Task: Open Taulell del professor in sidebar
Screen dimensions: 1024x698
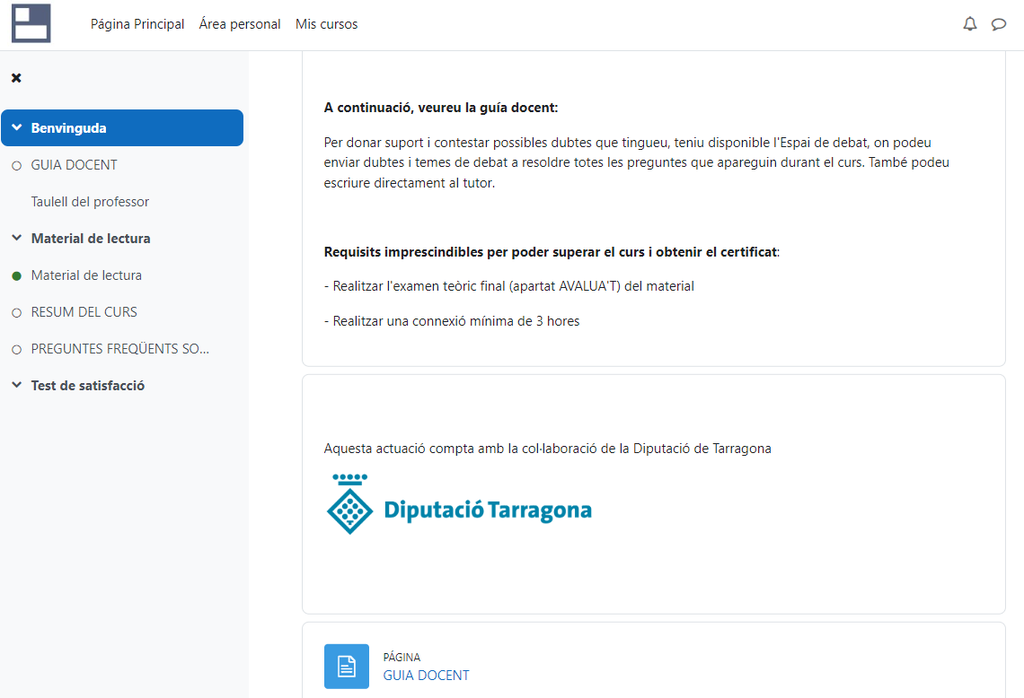Action: click(90, 202)
